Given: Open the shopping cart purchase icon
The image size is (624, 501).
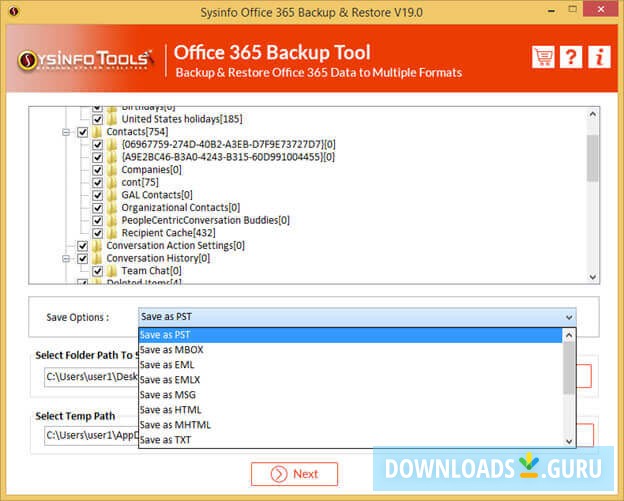Looking at the screenshot, I should pos(543,57).
